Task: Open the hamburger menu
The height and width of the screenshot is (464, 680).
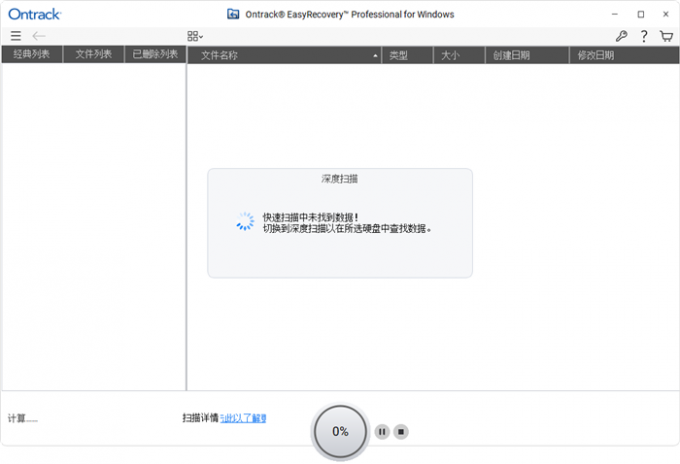Action: 16,36
